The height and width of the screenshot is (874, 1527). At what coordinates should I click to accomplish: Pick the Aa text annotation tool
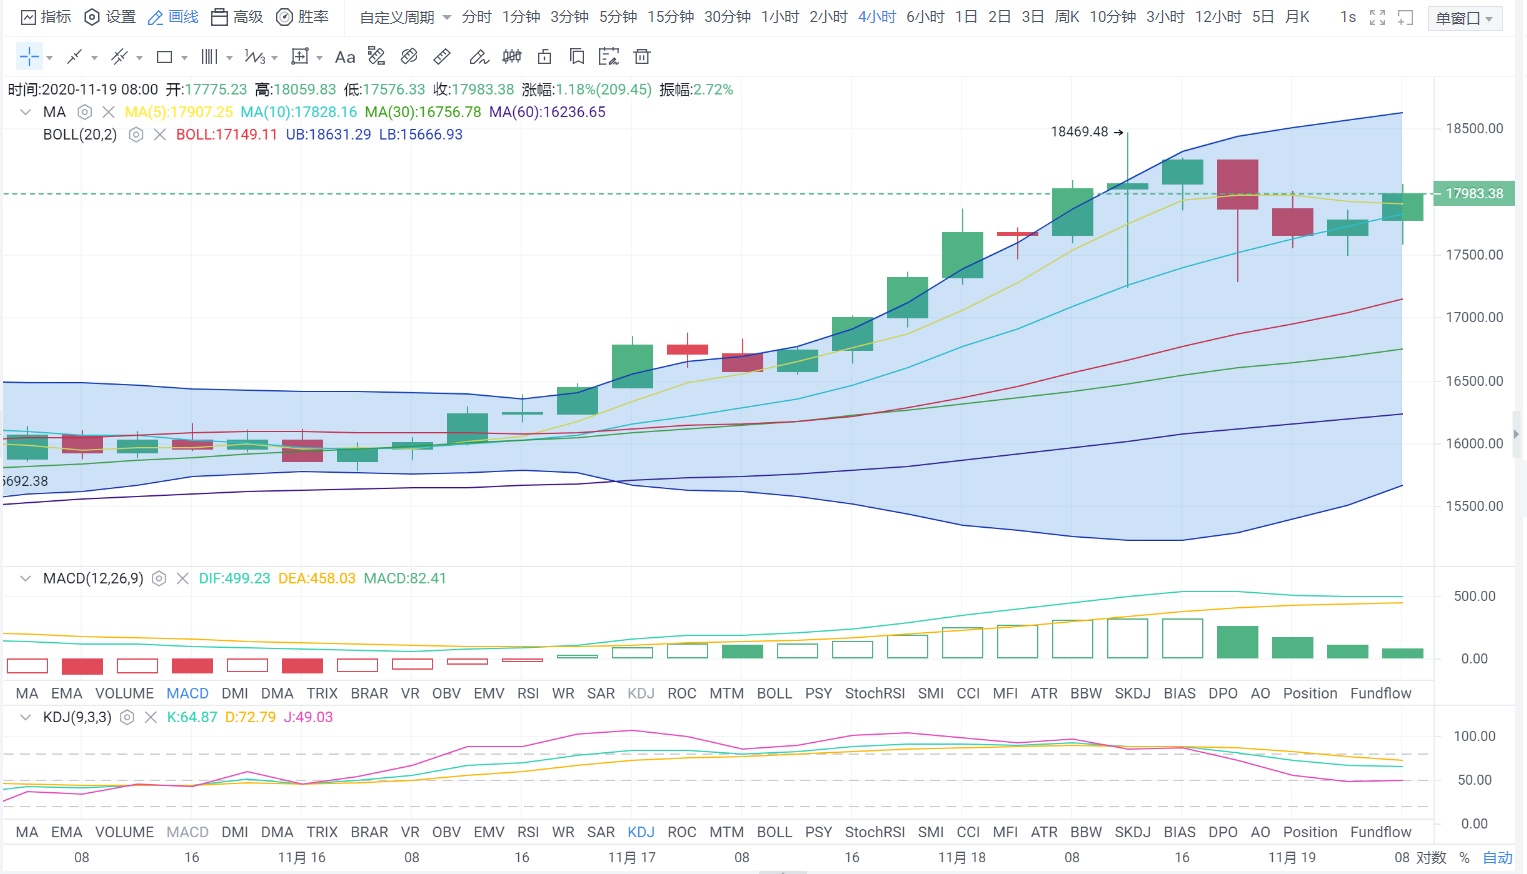(x=345, y=57)
